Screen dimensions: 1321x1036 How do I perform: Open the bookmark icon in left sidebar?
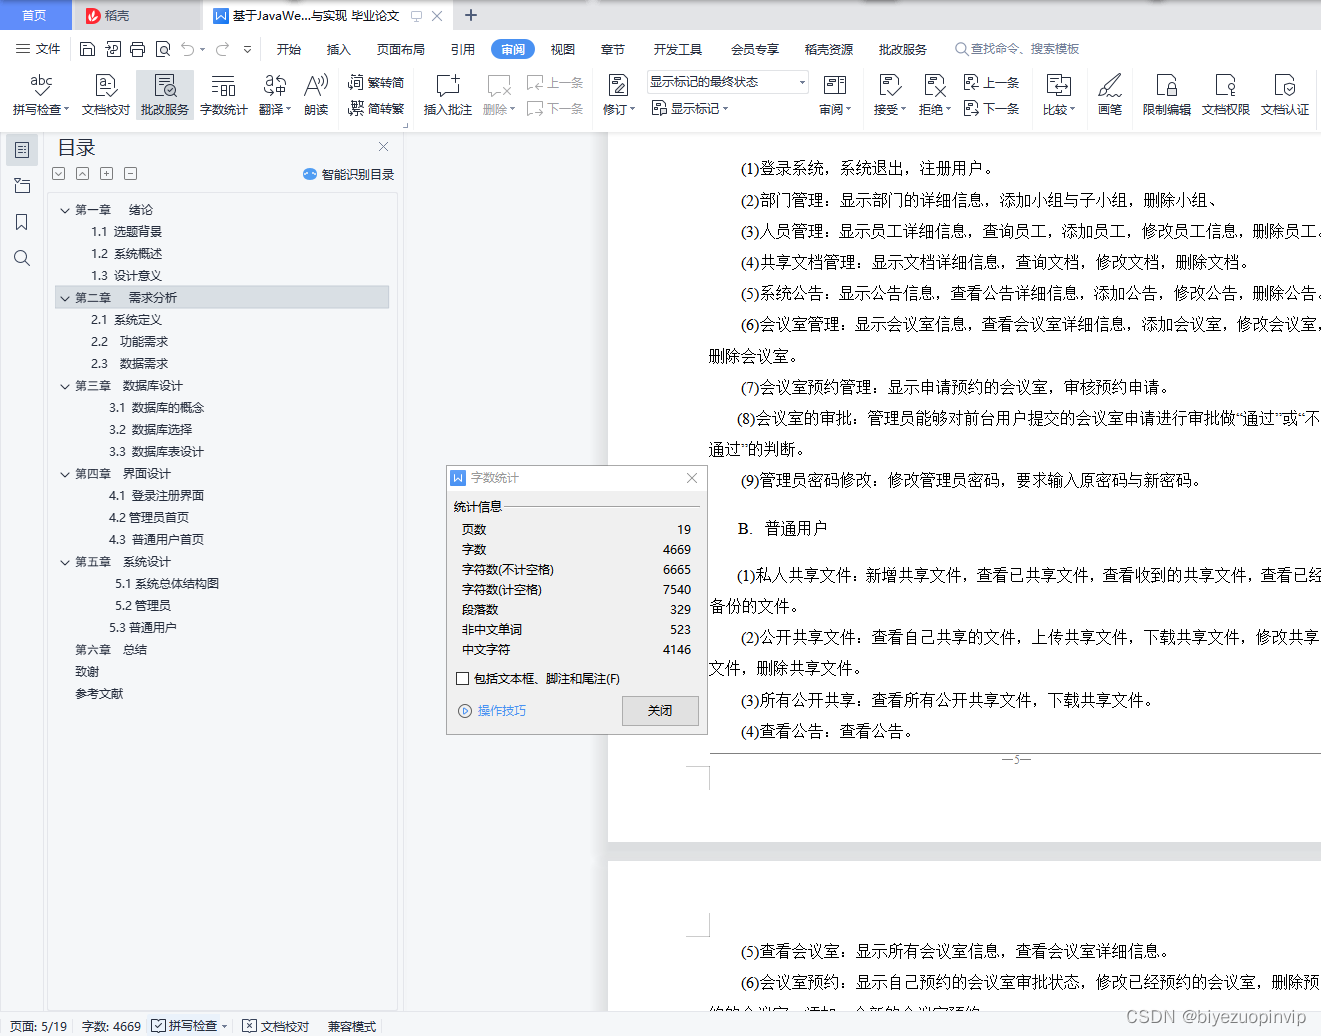click(x=22, y=222)
